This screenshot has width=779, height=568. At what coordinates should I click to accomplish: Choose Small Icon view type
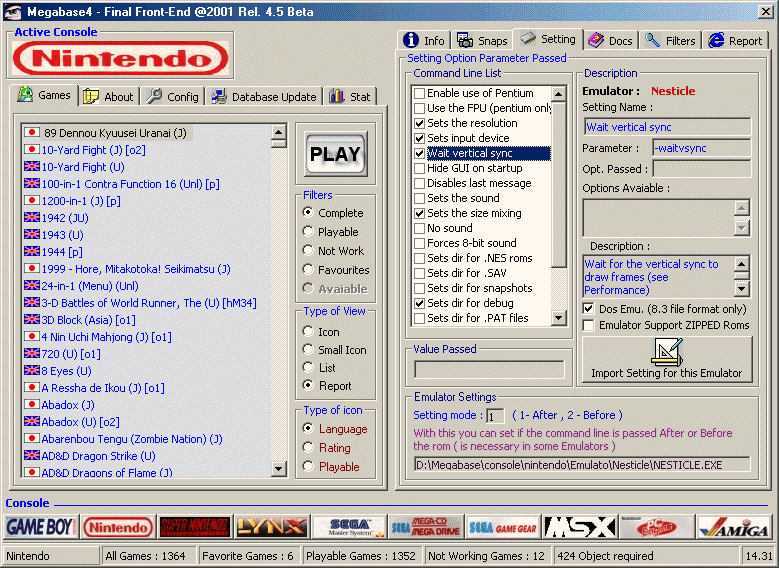308,349
